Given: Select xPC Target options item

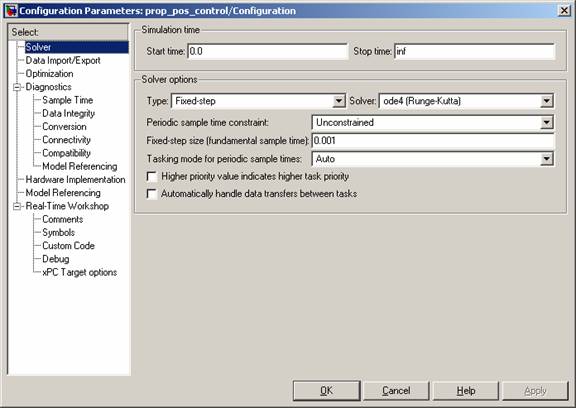Looking at the screenshot, I should [79, 272].
